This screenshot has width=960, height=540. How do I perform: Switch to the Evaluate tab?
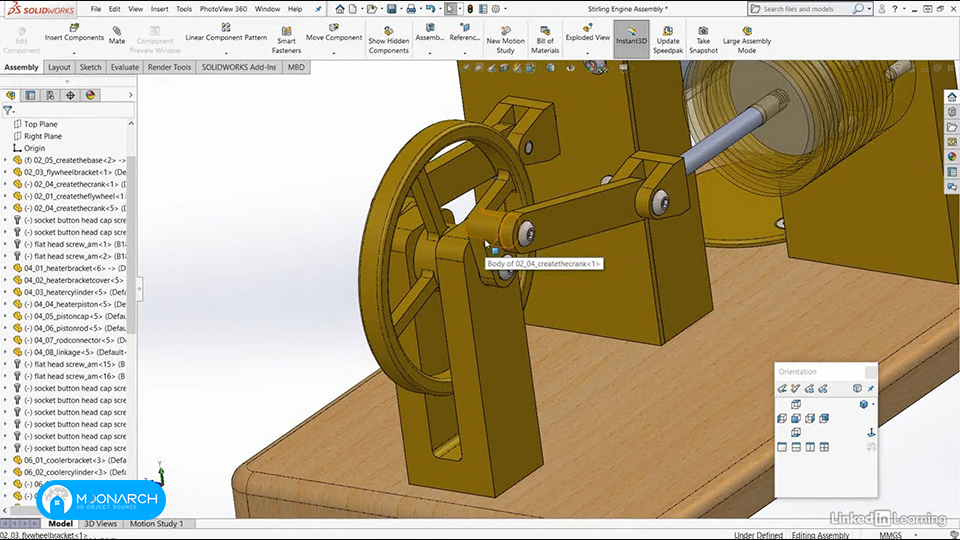tap(124, 67)
